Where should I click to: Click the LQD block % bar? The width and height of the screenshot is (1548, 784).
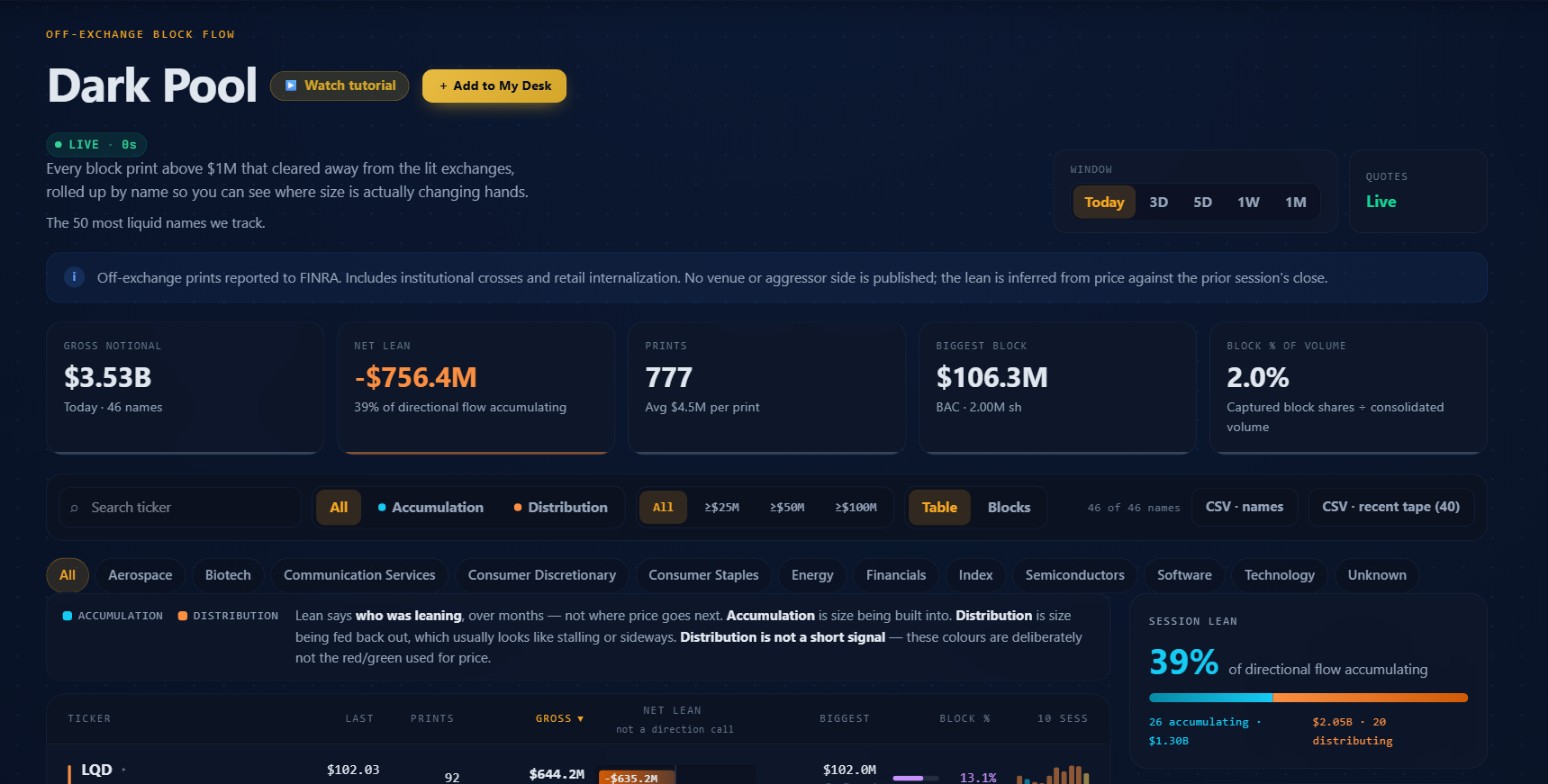(x=915, y=777)
